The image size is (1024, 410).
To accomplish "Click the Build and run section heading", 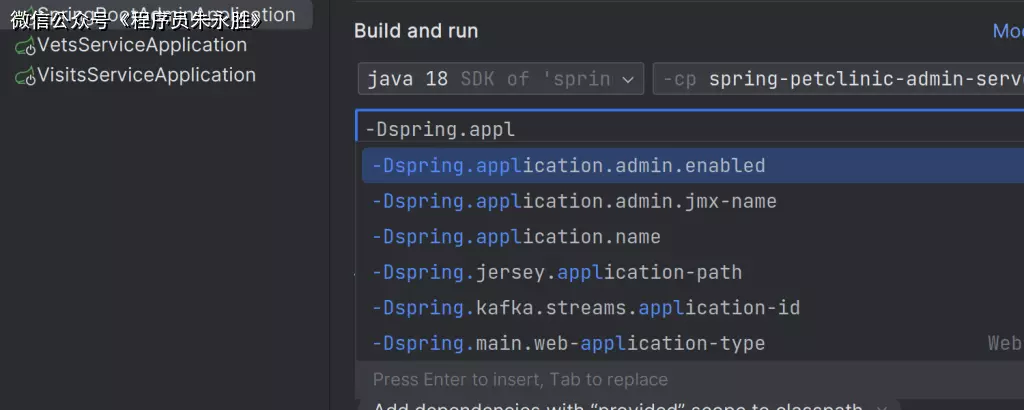I will click(x=416, y=31).
